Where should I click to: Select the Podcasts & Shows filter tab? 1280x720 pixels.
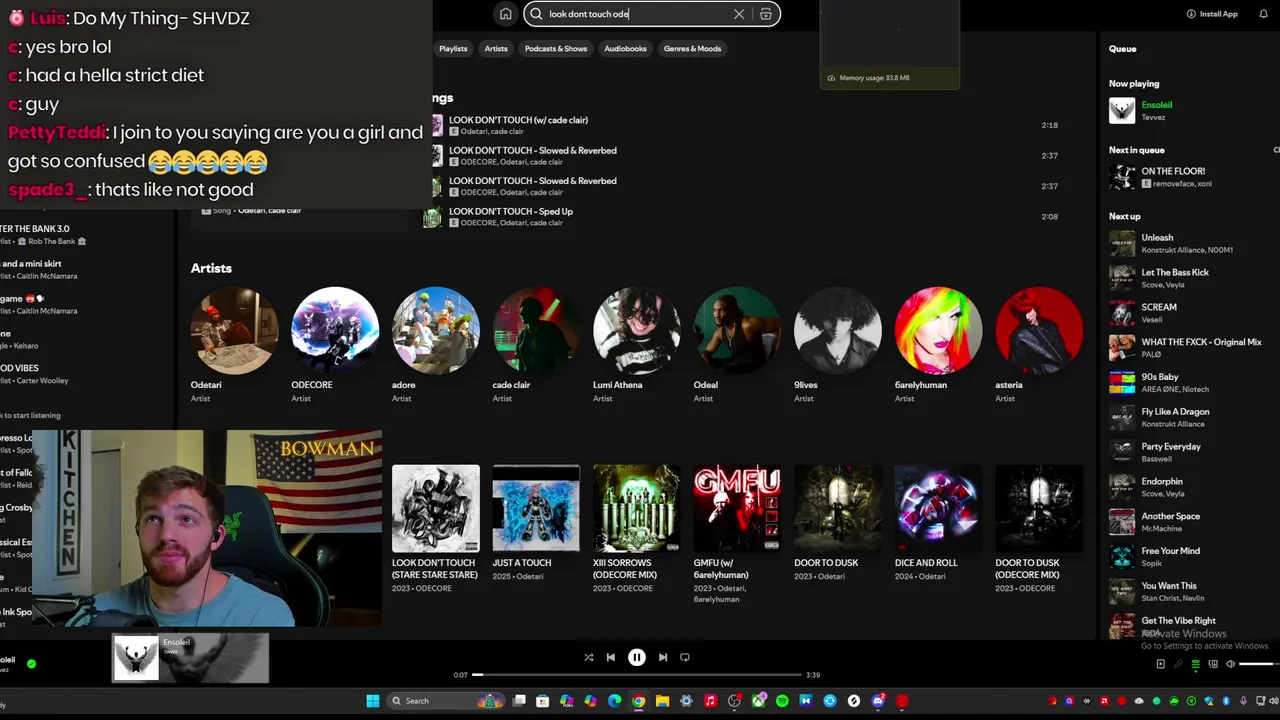[556, 48]
